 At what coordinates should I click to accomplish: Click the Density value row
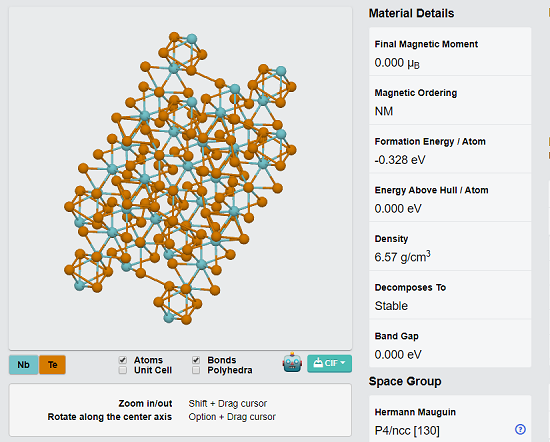[450, 246]
